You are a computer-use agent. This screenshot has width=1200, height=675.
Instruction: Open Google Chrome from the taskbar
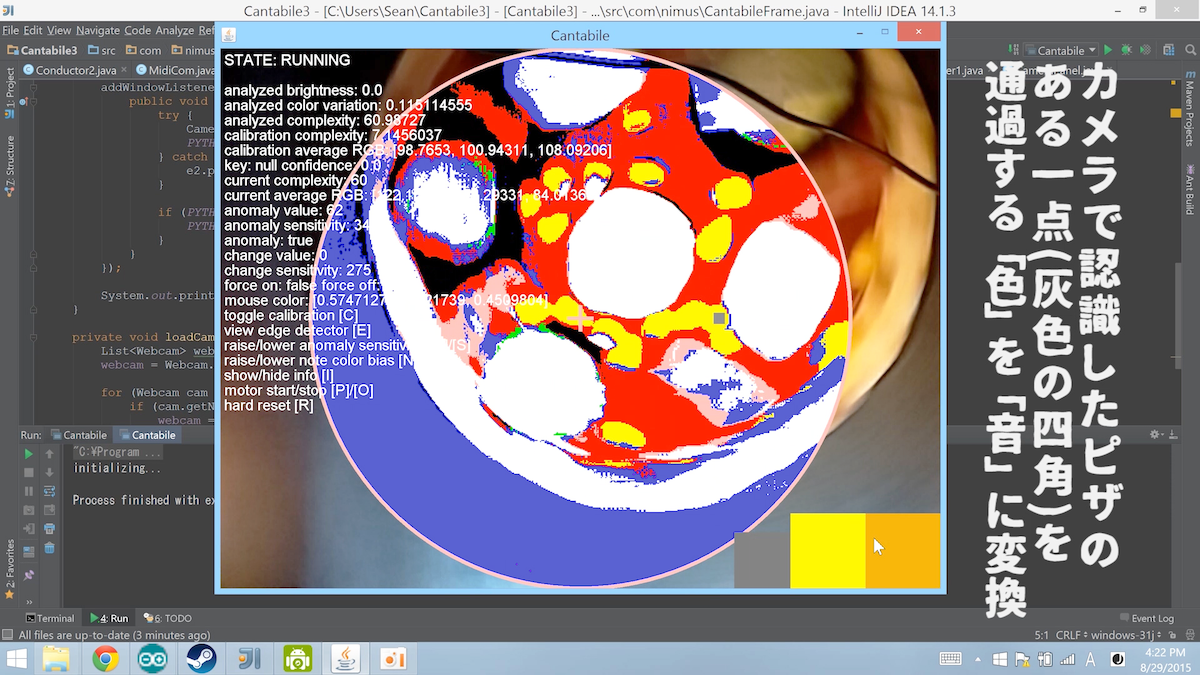click(106, 658)
